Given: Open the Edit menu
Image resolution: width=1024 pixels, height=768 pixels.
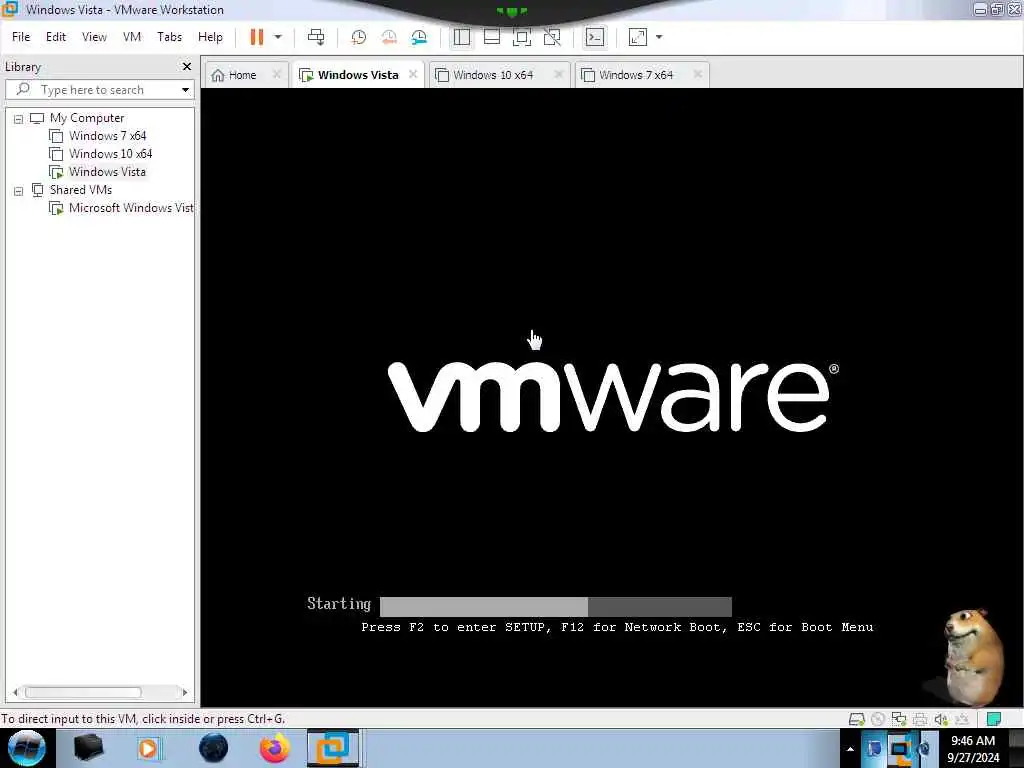Looking at the screenshot, I should [x=56, y=37].
